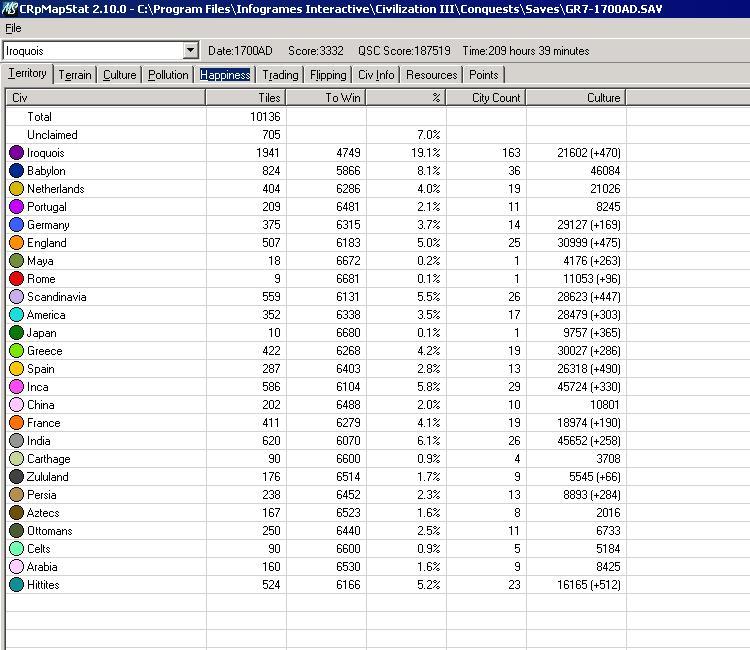This screenshot has height=650, width=750.
Task: Click the QSC Score:187519 label
Action: [x=404, y=51]
